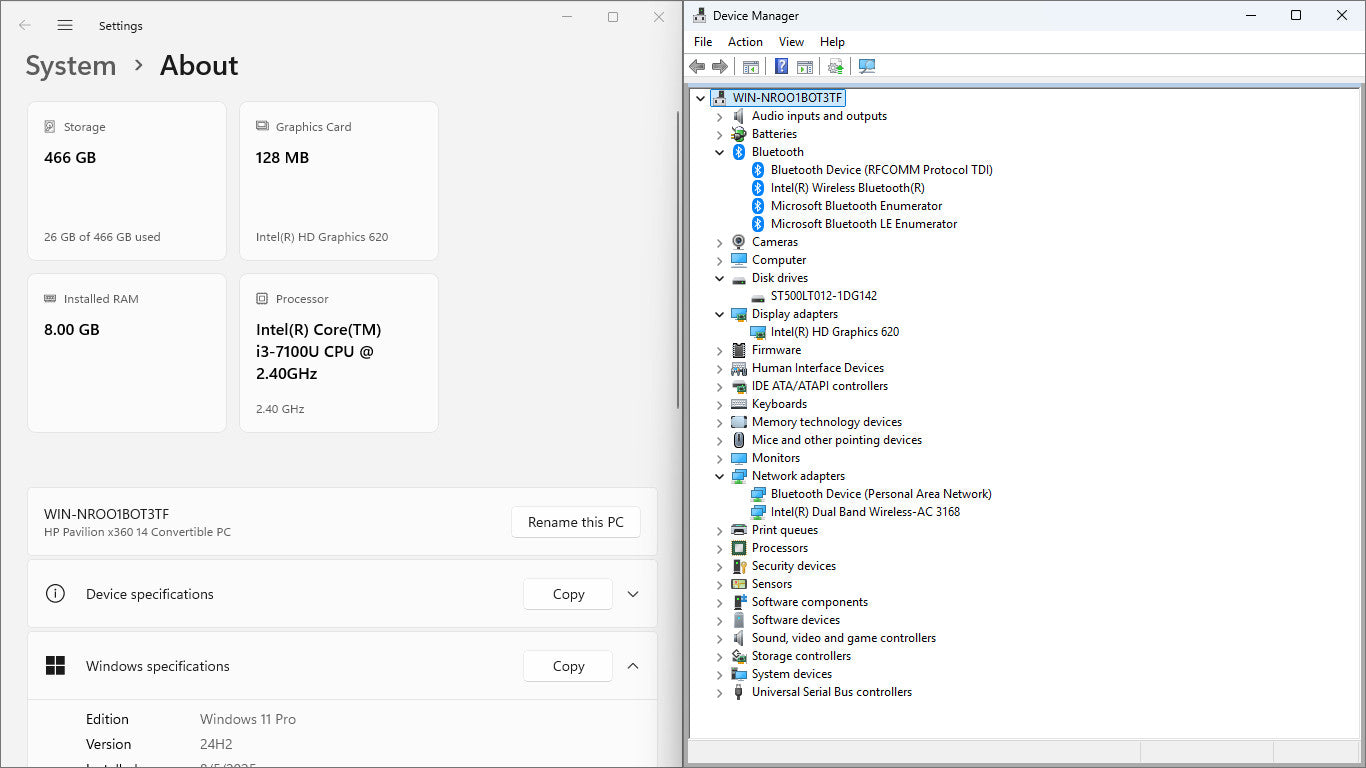Select the ST500LT012-1DG142 disk drive
This screenshot has height=768, width=1366.
pos(823,296)
